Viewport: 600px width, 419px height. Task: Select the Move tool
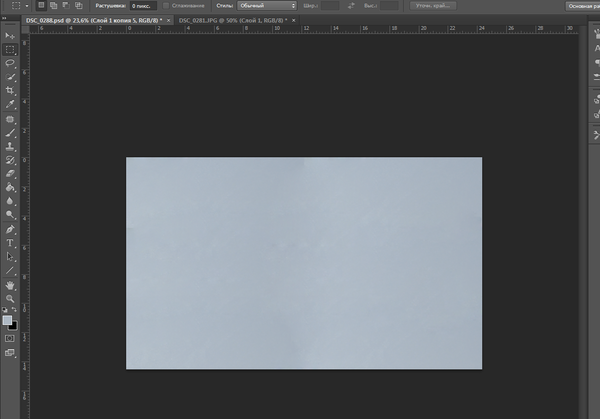(x=10, y=36)
